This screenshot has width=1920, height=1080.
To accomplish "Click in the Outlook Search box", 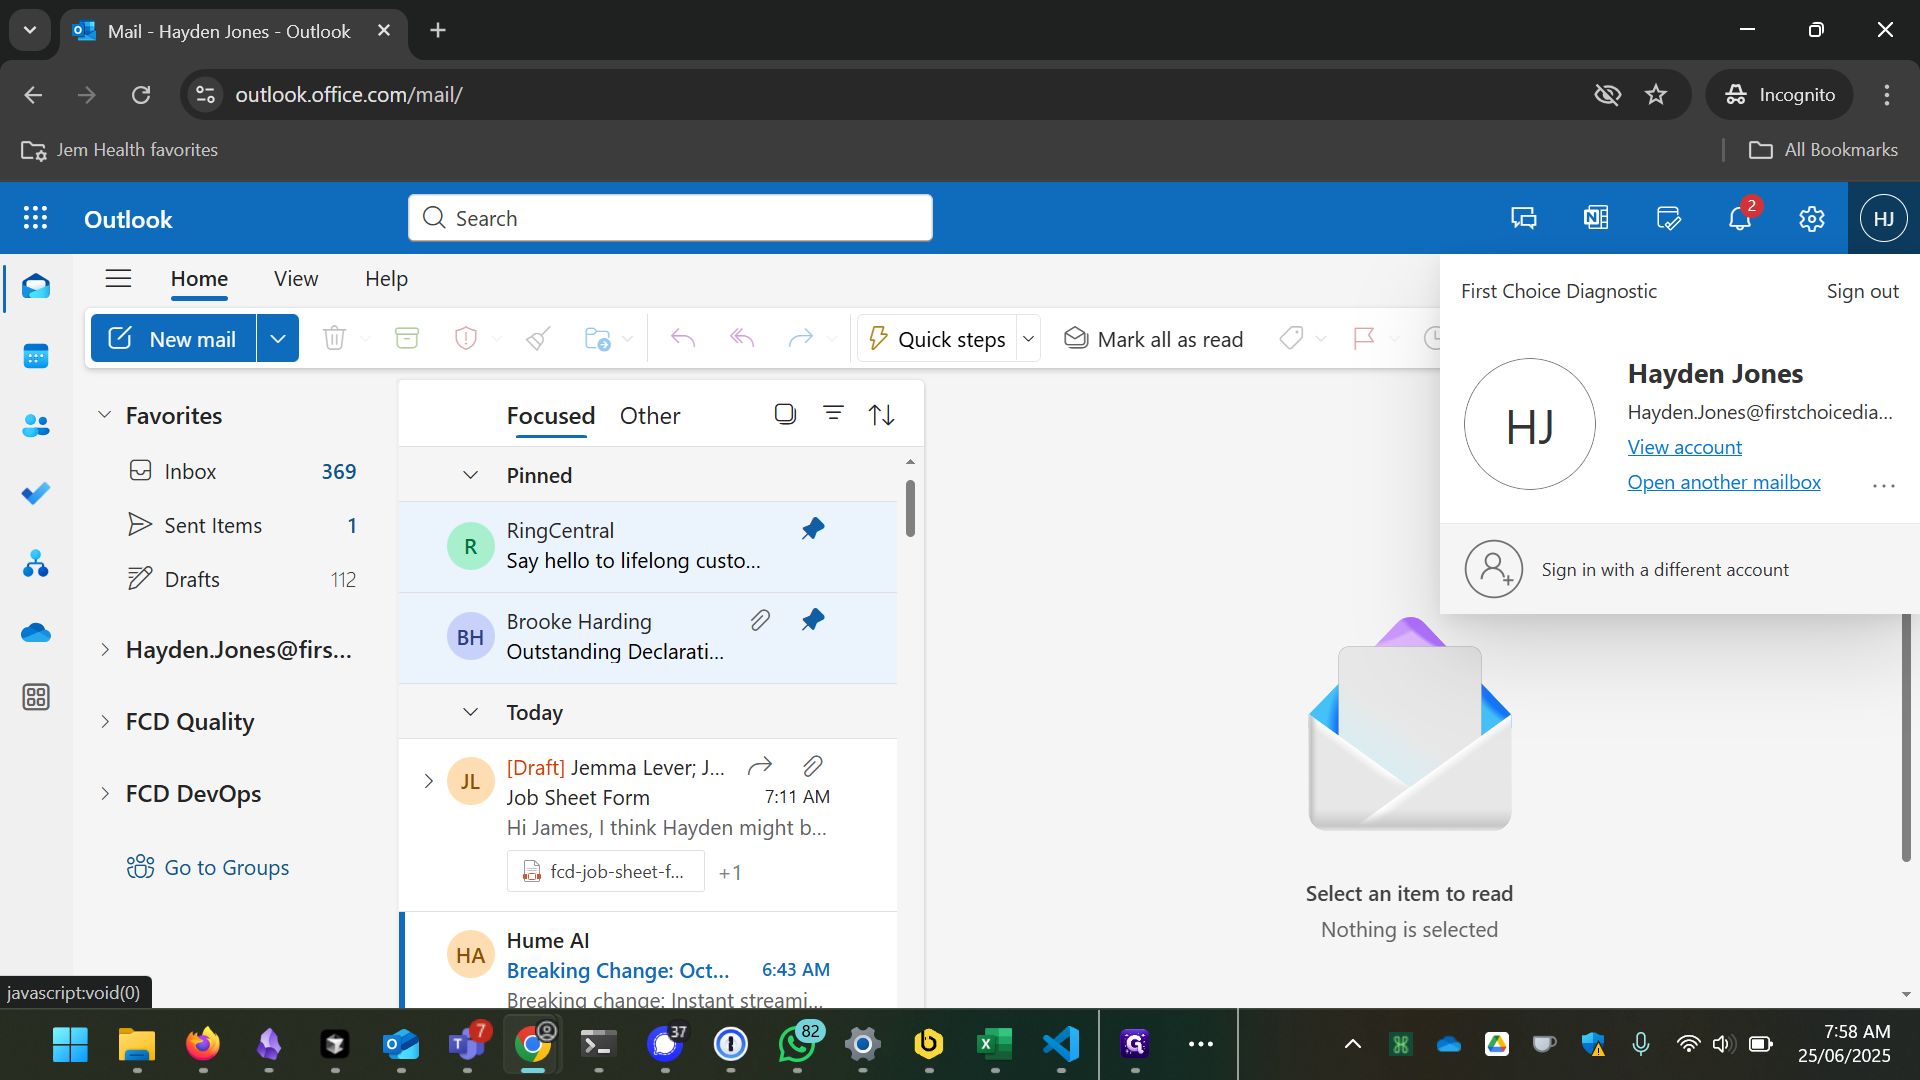I will 670,218.
